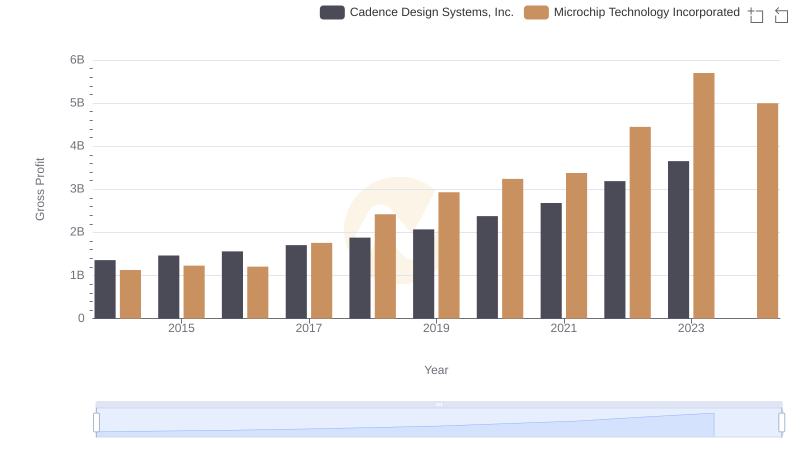
Task: Toggle Cadence Design Systems legend swatch
Action: pyautogui.click(x=332, y=12)
